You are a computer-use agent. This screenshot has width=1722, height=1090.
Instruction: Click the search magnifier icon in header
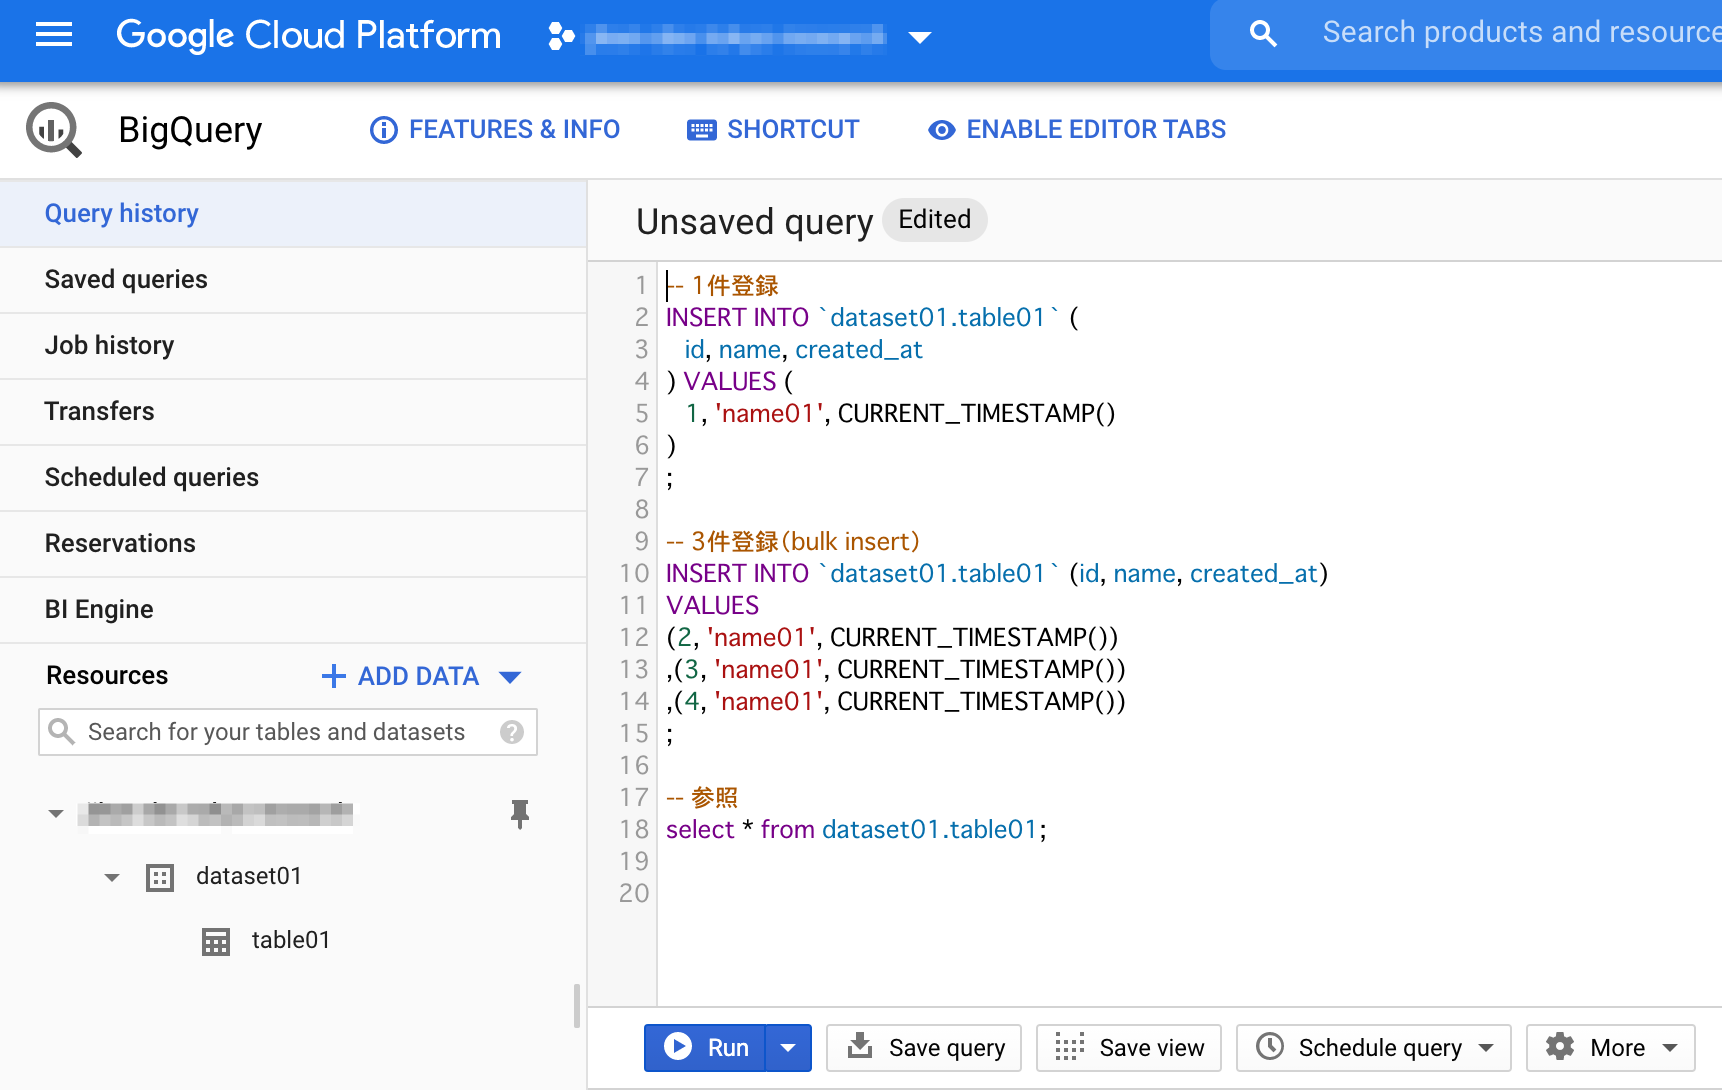pos(1263,34)
